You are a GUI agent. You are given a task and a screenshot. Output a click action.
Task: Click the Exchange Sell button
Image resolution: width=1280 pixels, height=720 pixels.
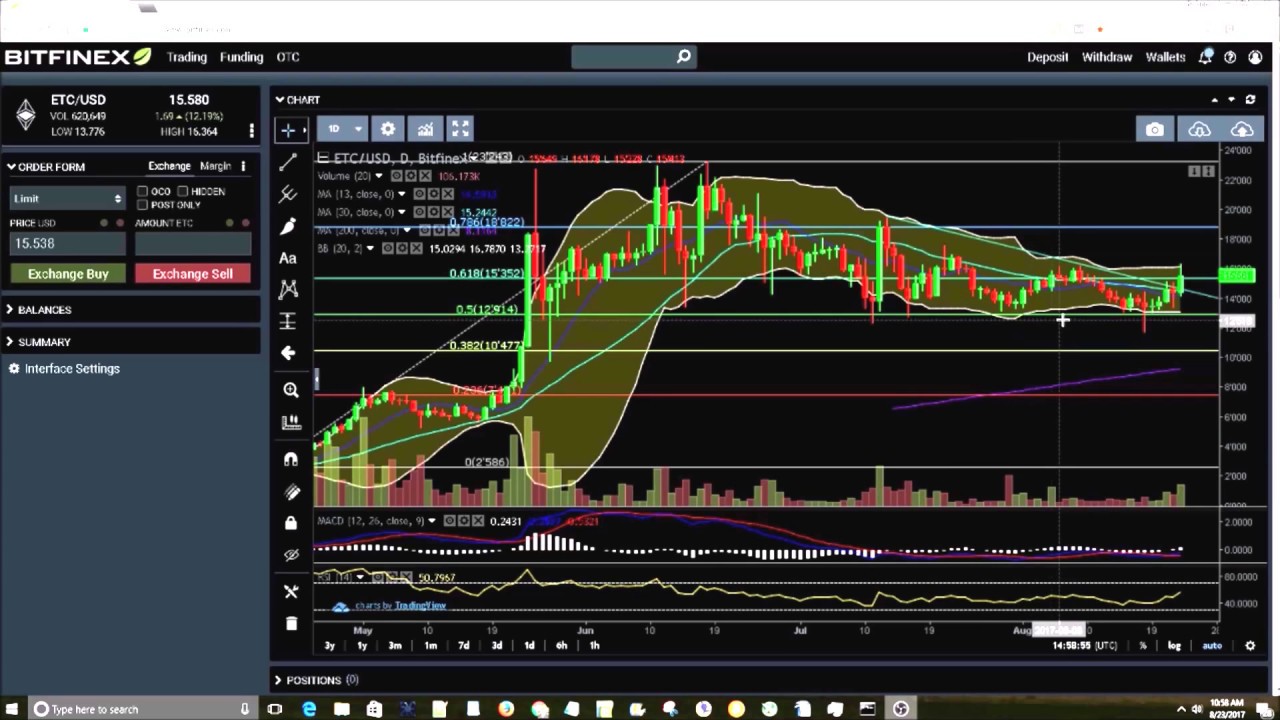click(193, 274)
